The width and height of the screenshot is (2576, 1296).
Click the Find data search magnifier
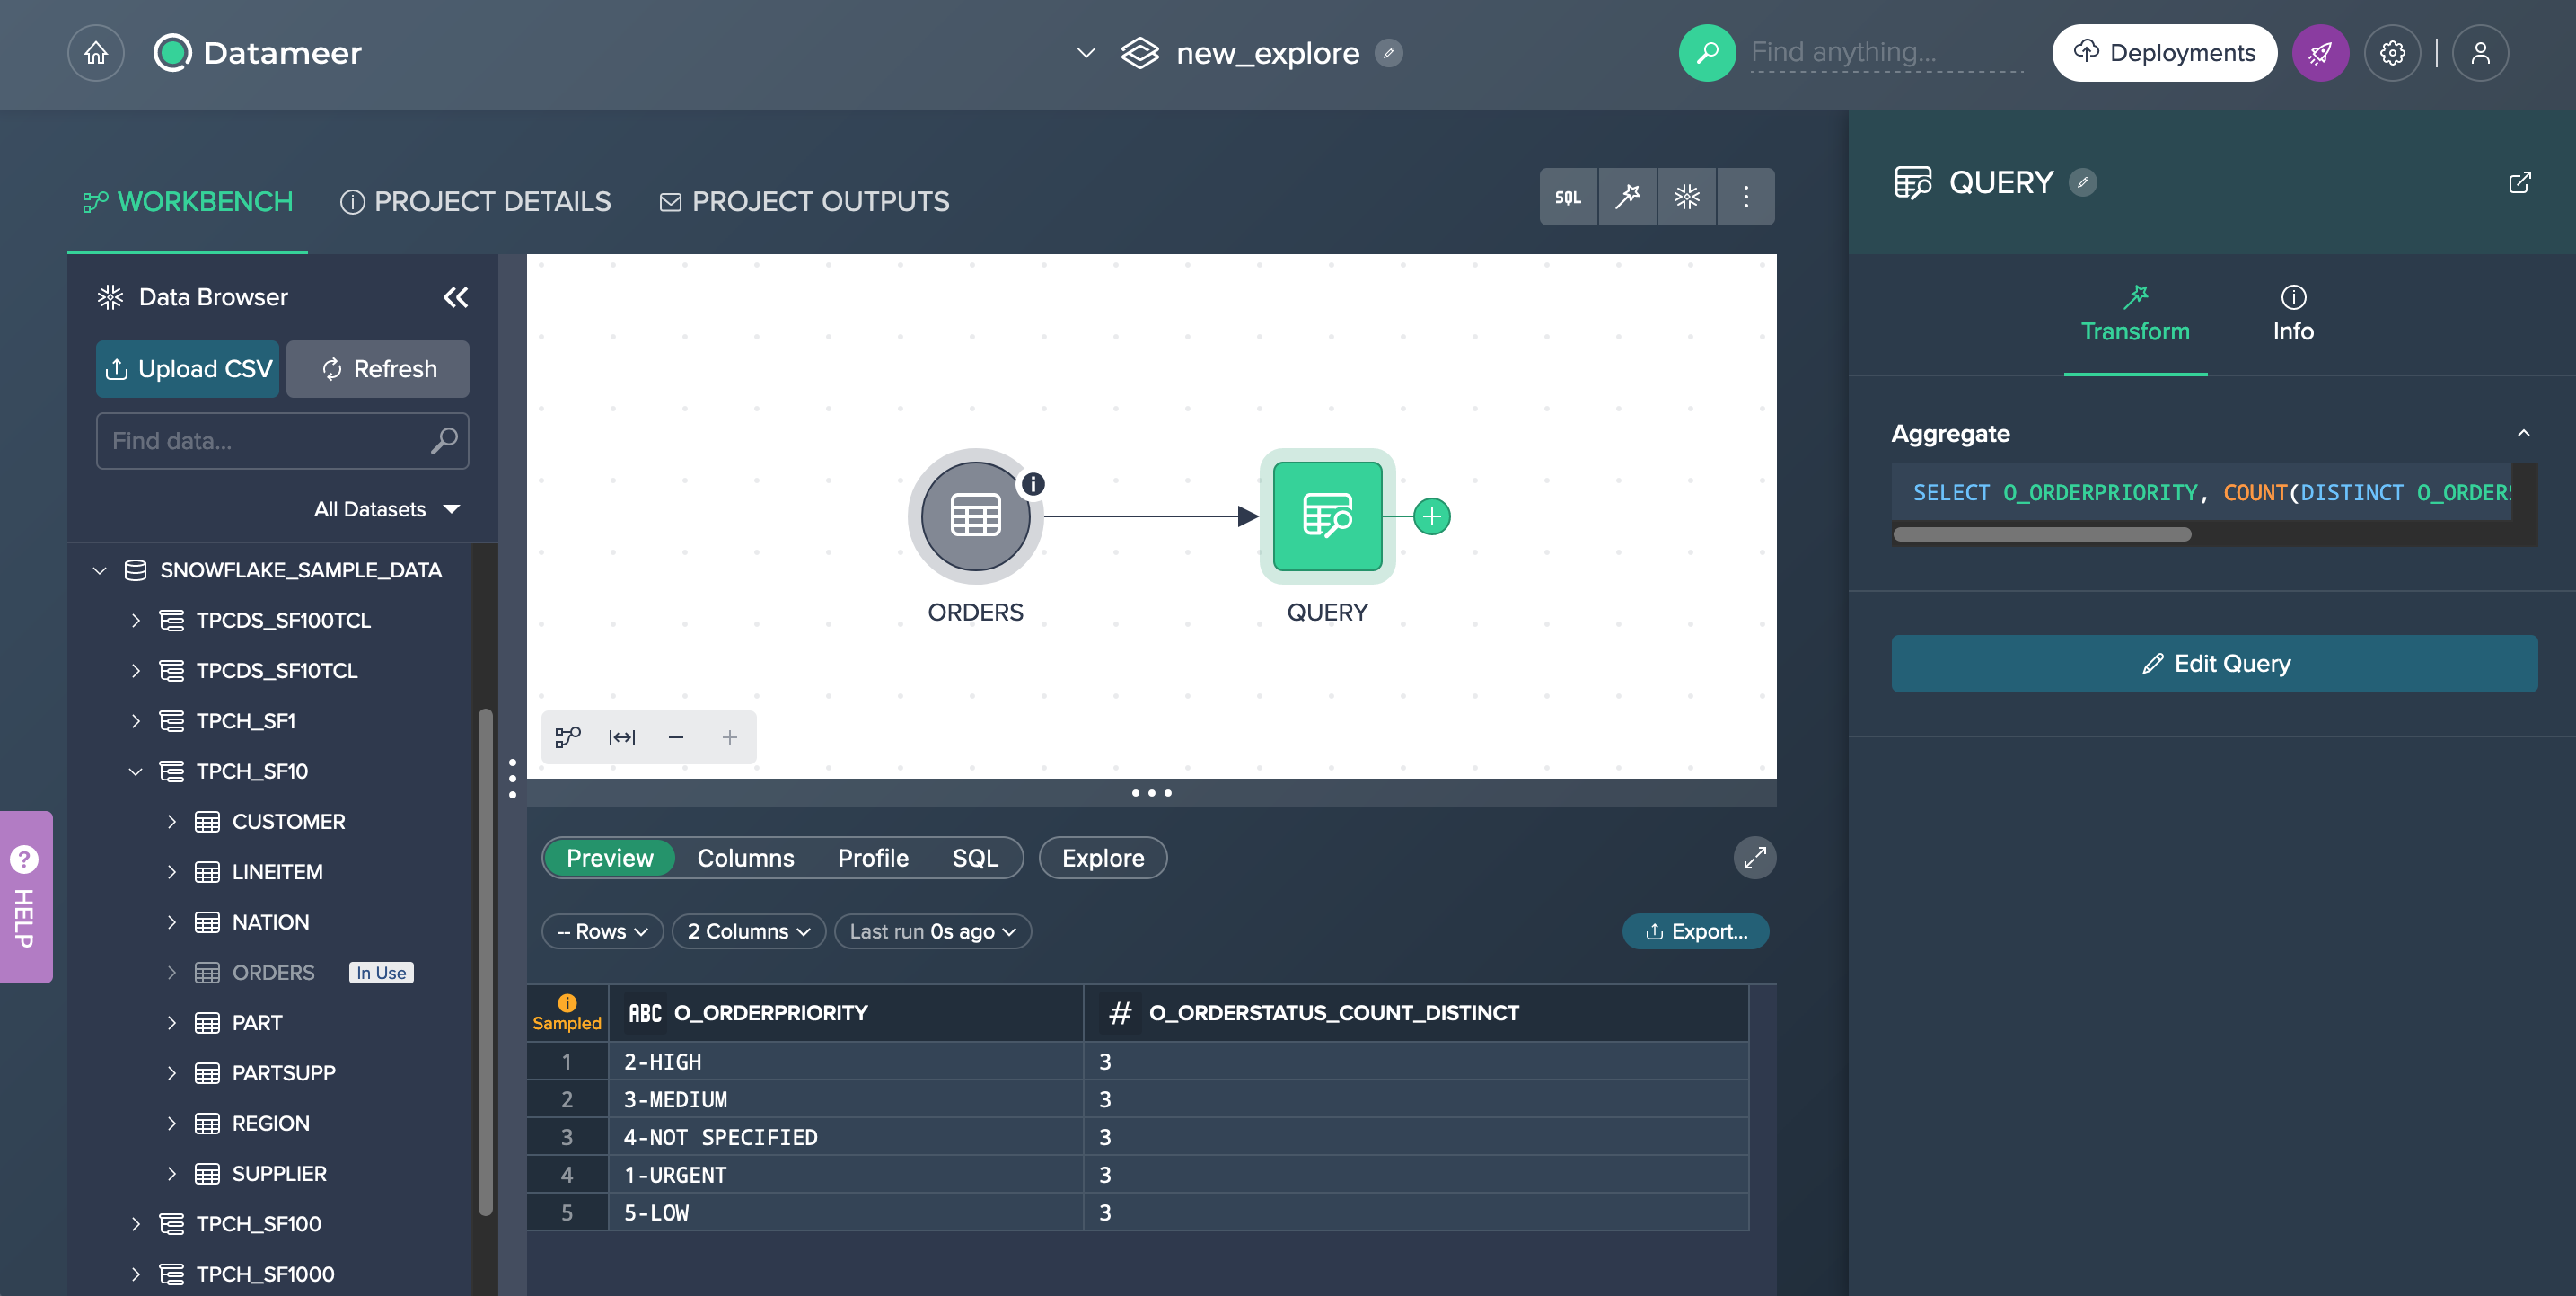(x=444, y=441)
